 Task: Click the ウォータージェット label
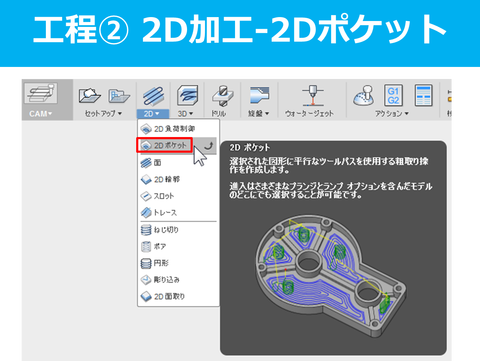pyautogui.click(x=309, y=114)
